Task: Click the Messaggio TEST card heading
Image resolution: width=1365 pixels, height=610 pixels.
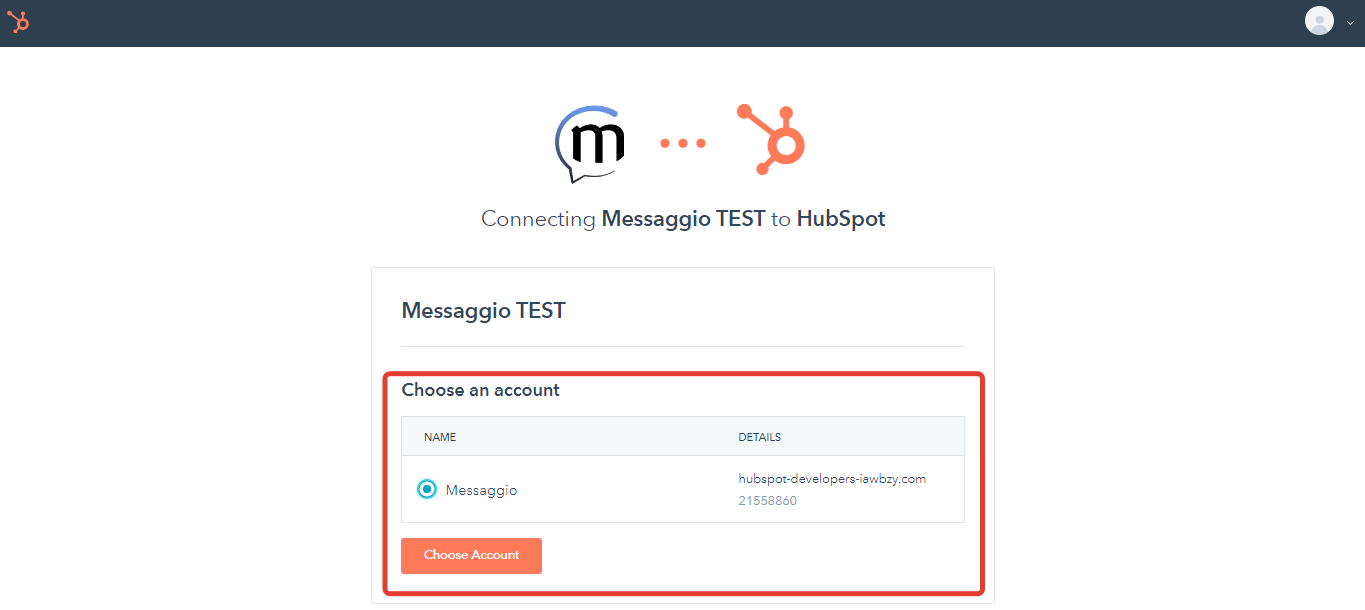Action: [x=483, y=311]
